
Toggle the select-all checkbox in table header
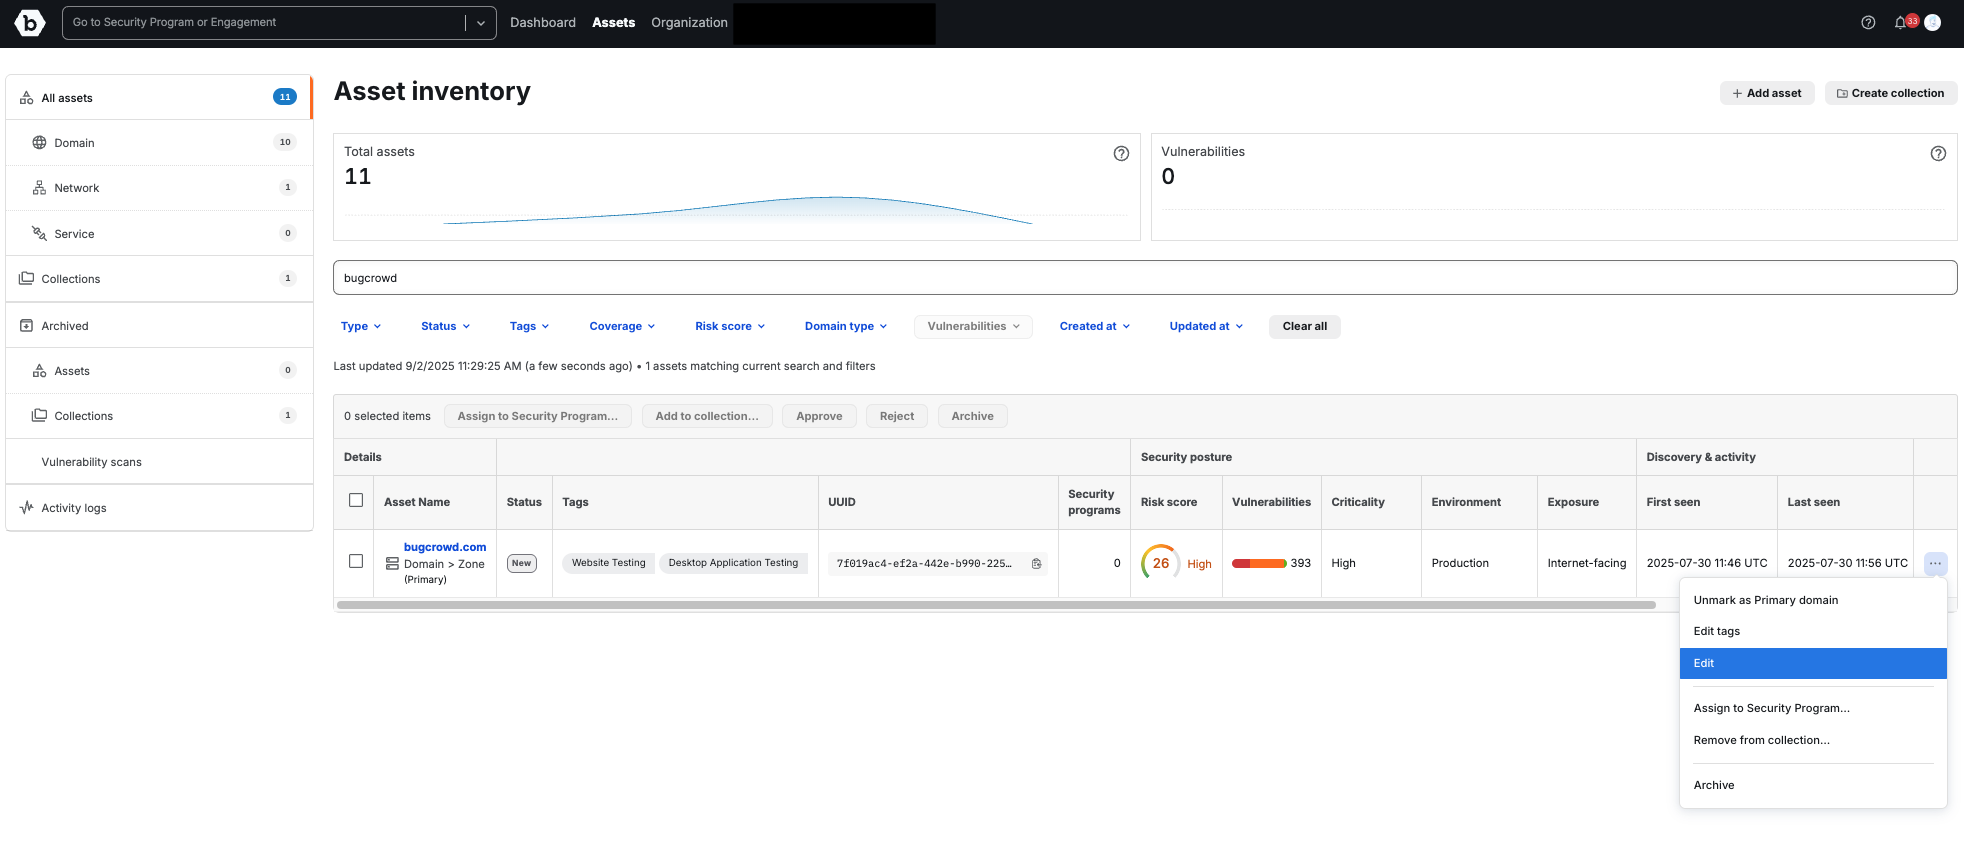pyautogui.click(x=356, y=500)
